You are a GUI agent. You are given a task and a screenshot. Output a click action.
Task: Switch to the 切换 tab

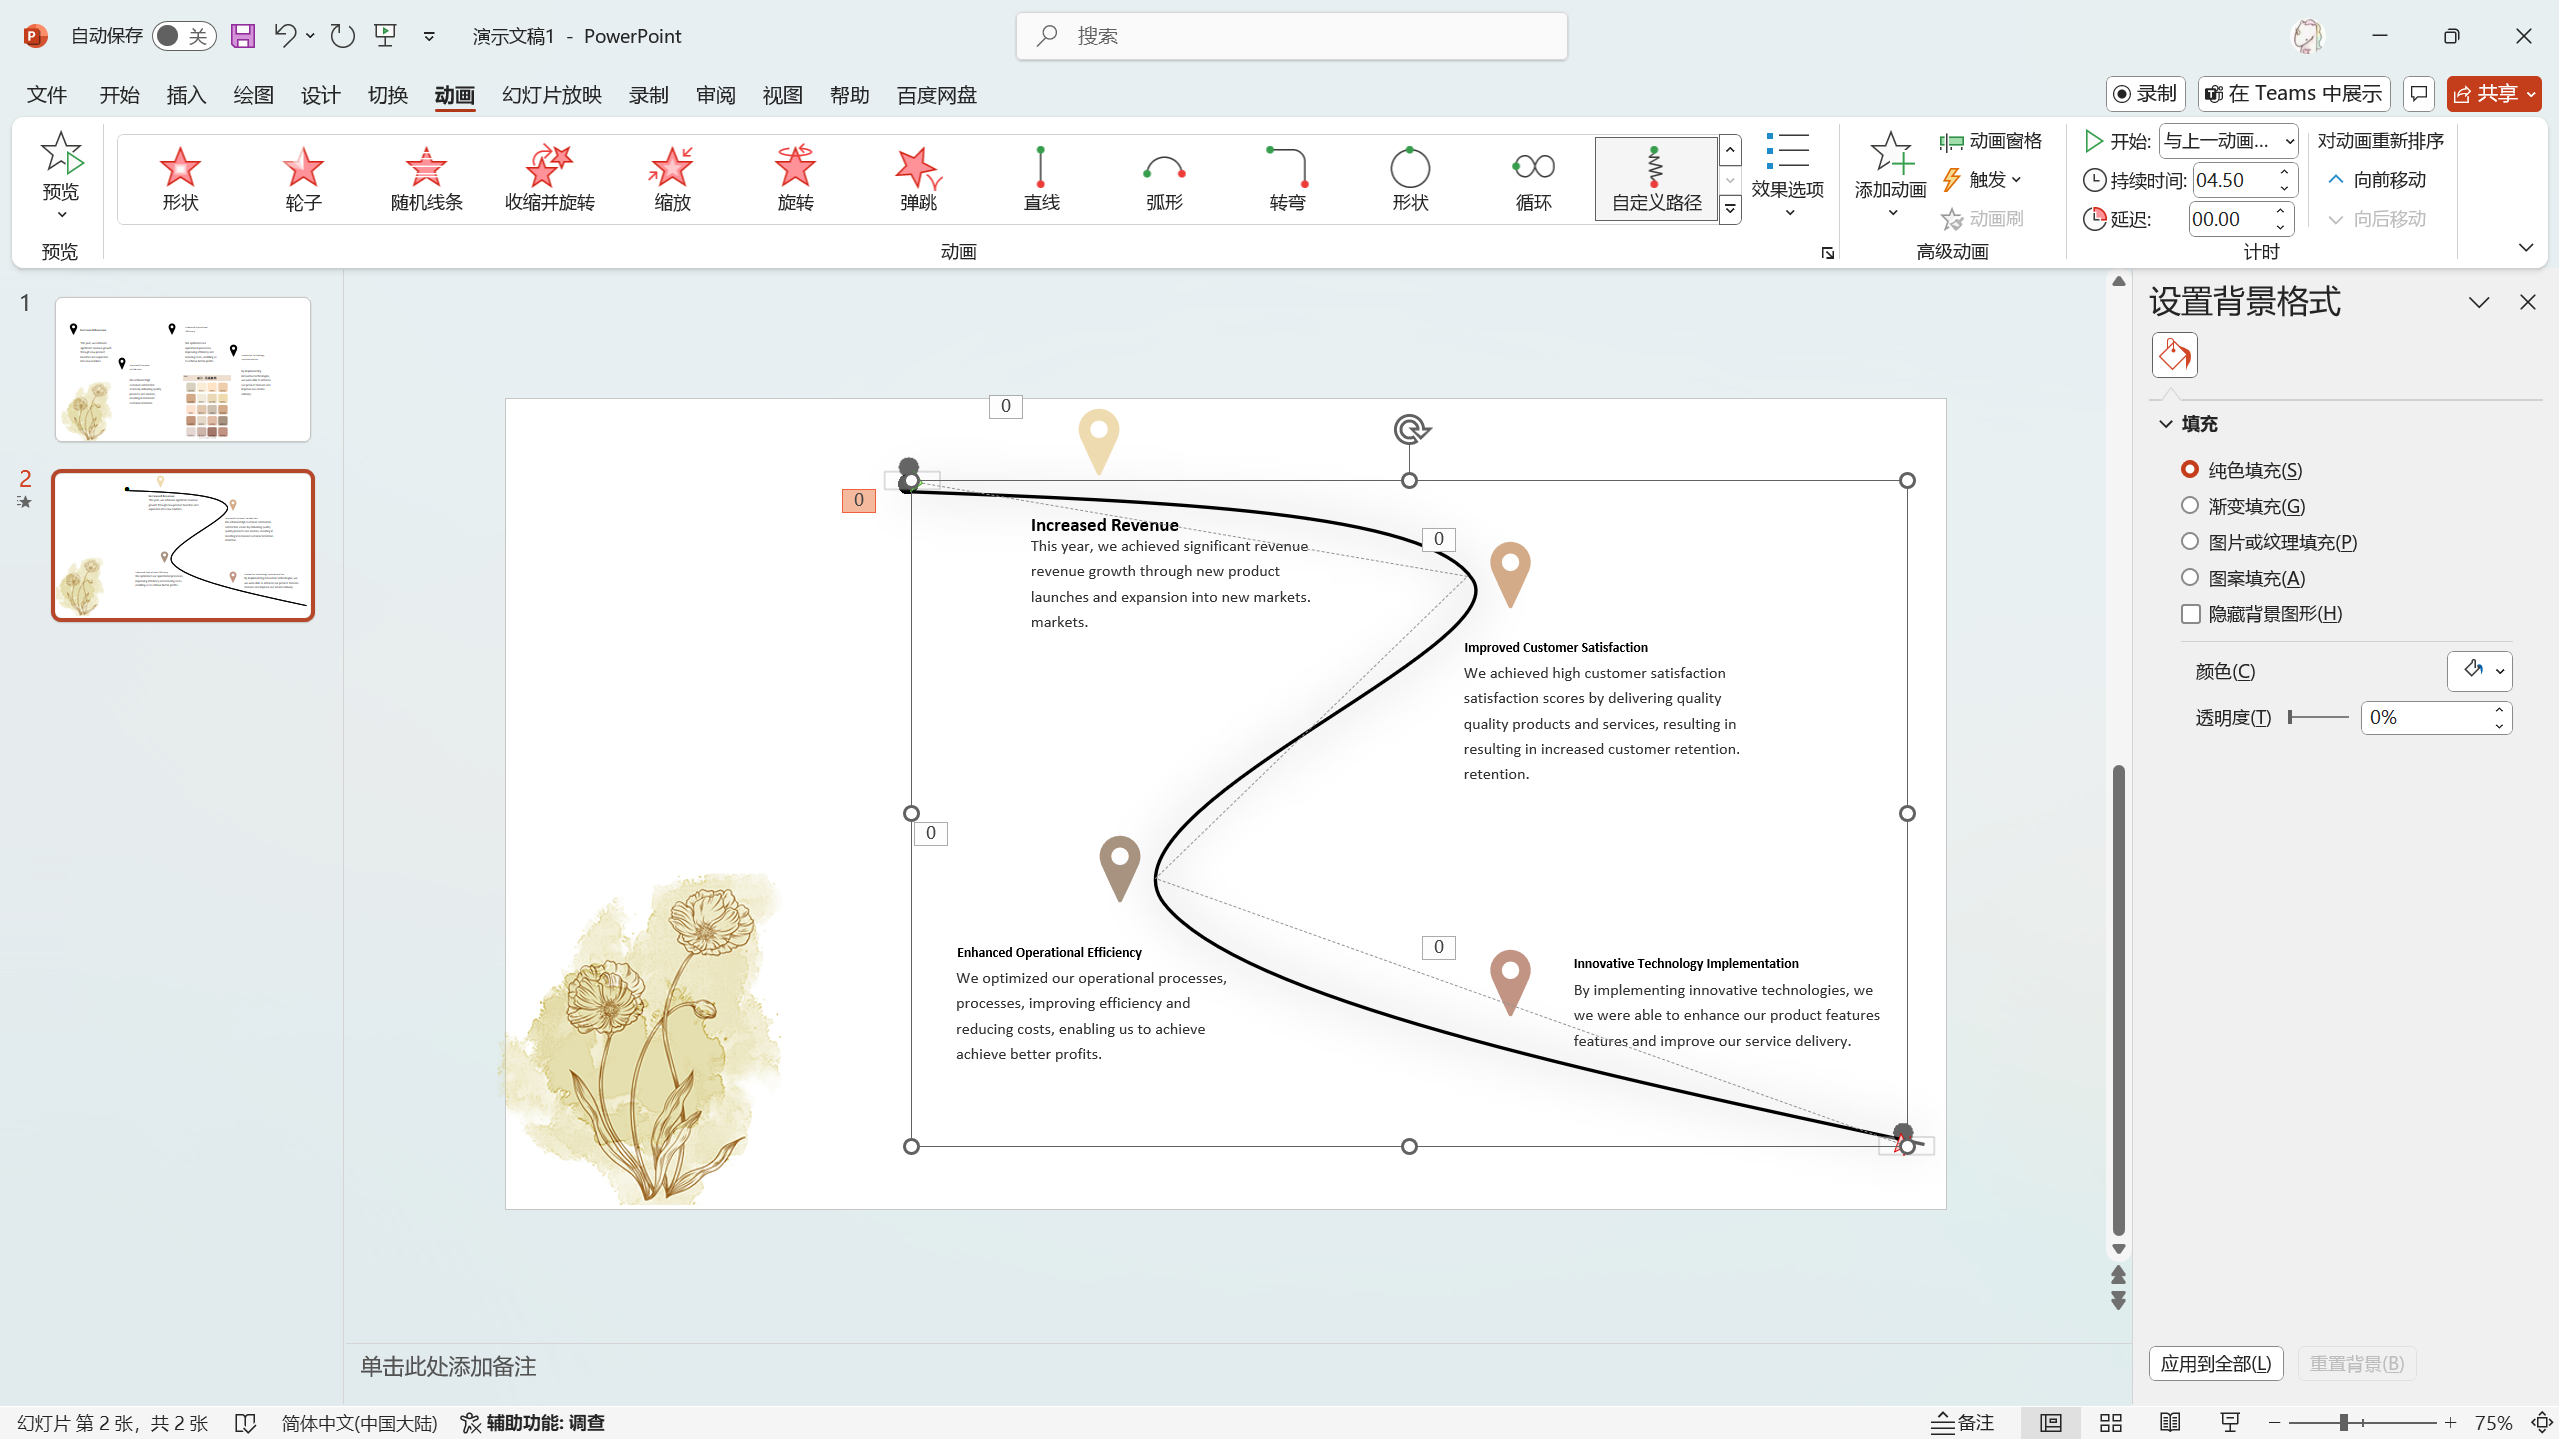pyautogui.click(x=387, y=95)
